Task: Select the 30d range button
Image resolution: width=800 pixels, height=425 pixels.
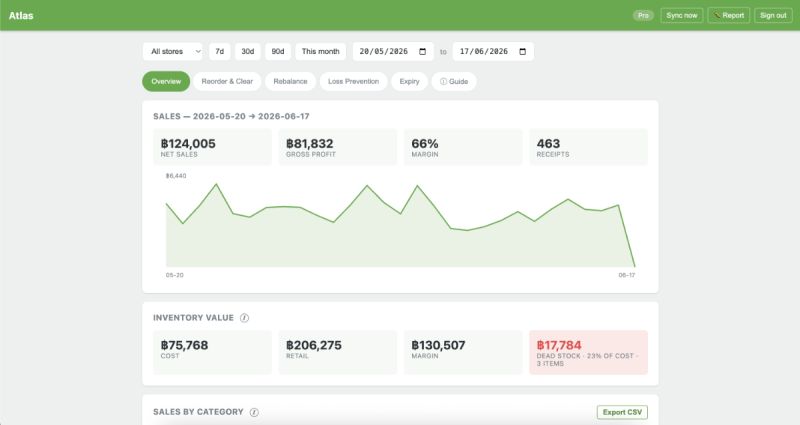Action: [x=248, y=52]
